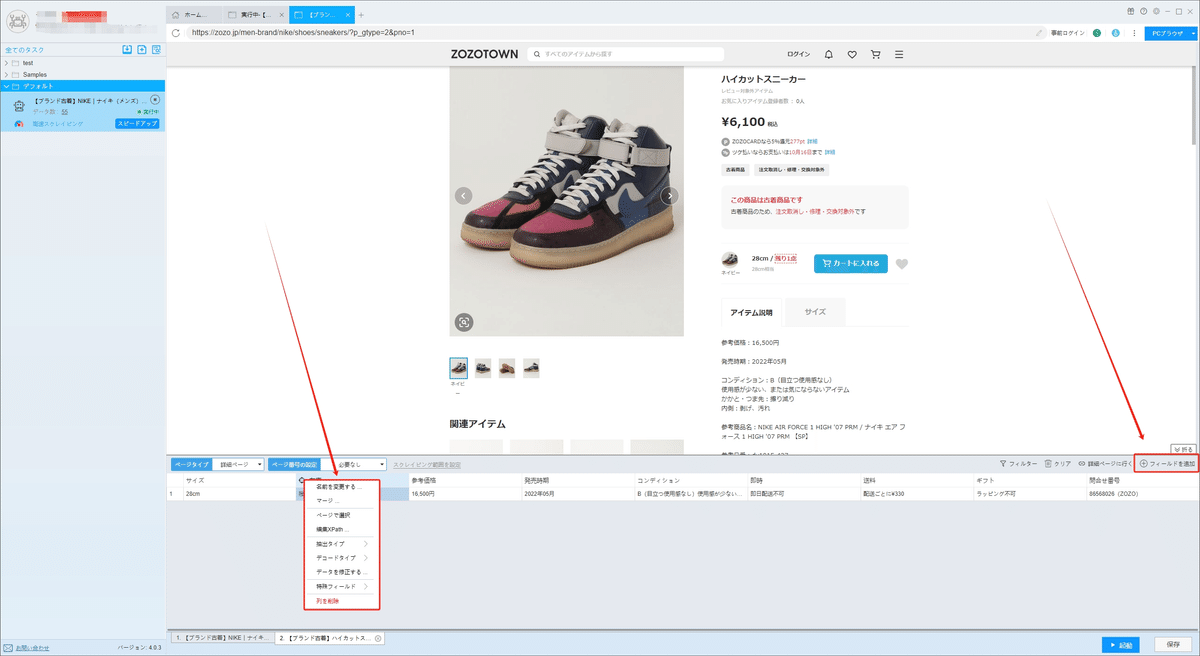
Task: Switch to the サイズ tab on the product page
Action: 815,312
